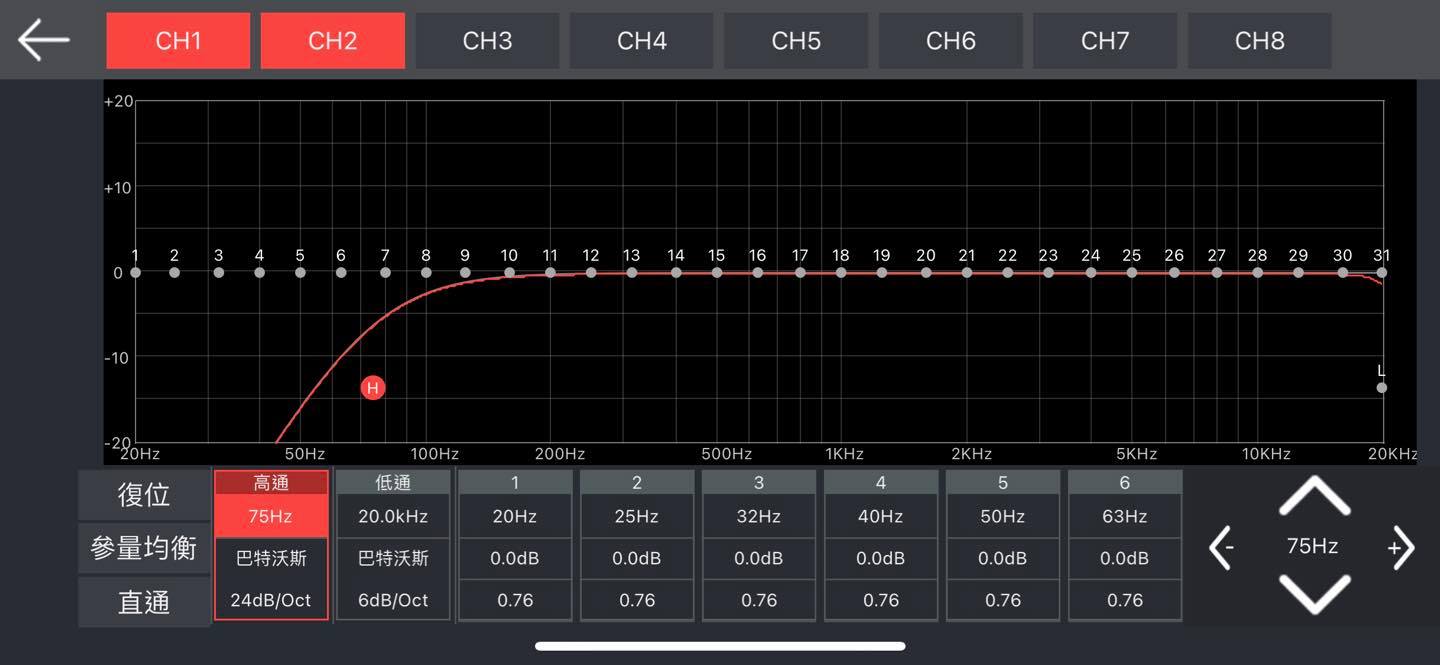Select band 6 frequency 63Hz
Screen dimensions: 1440x665
[1125, 517]
